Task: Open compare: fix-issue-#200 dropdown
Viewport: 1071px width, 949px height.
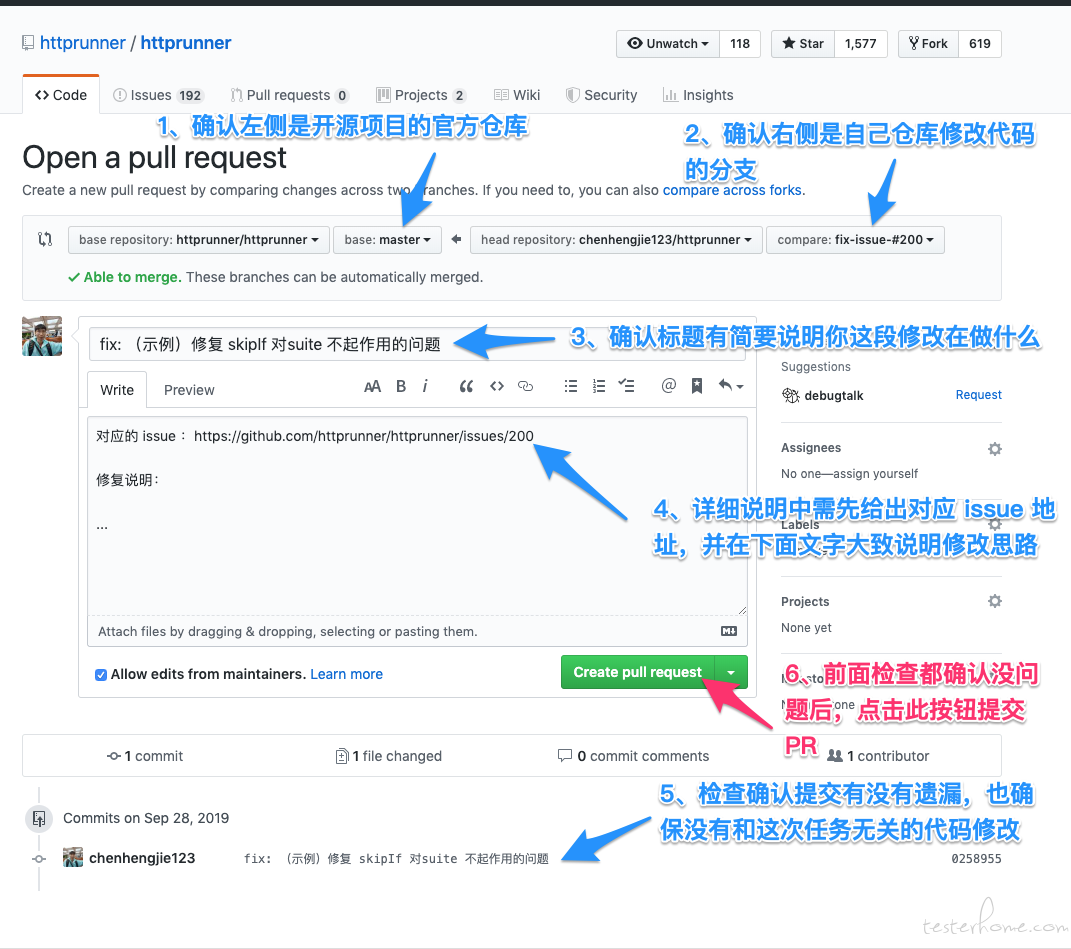Action: [855, 240]
